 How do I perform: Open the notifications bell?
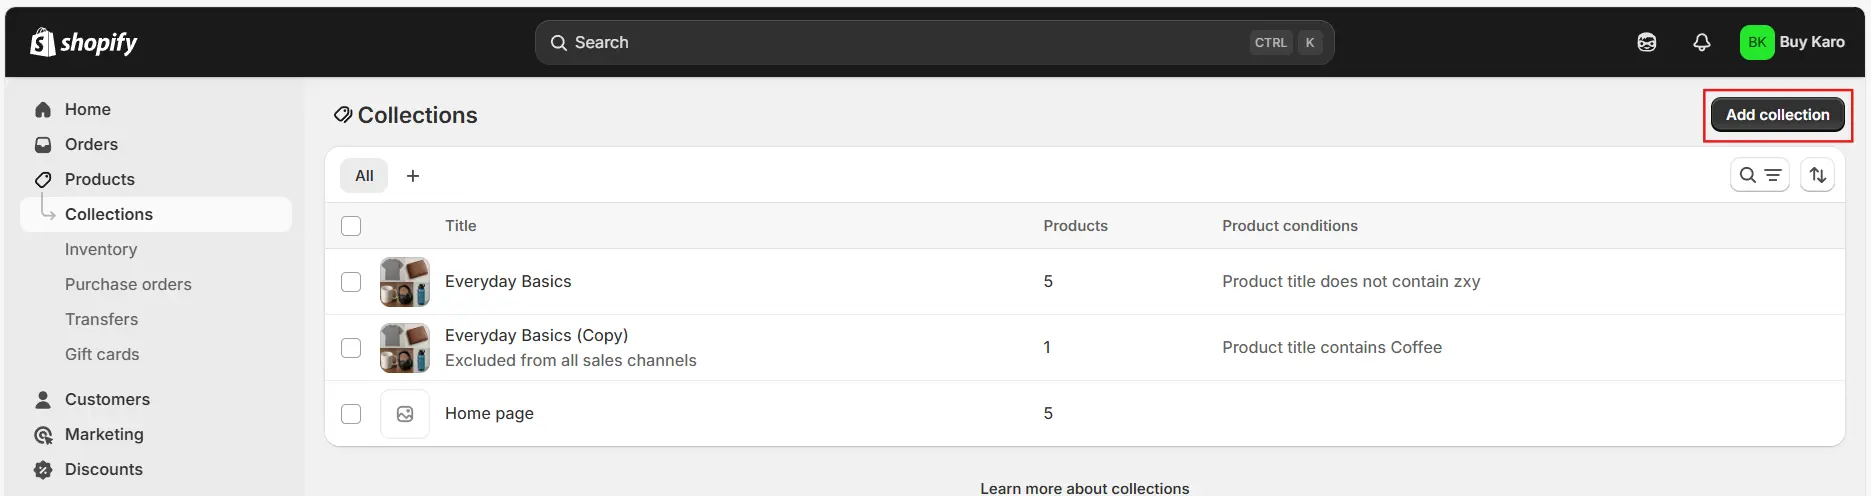(x=1701, y=42)
